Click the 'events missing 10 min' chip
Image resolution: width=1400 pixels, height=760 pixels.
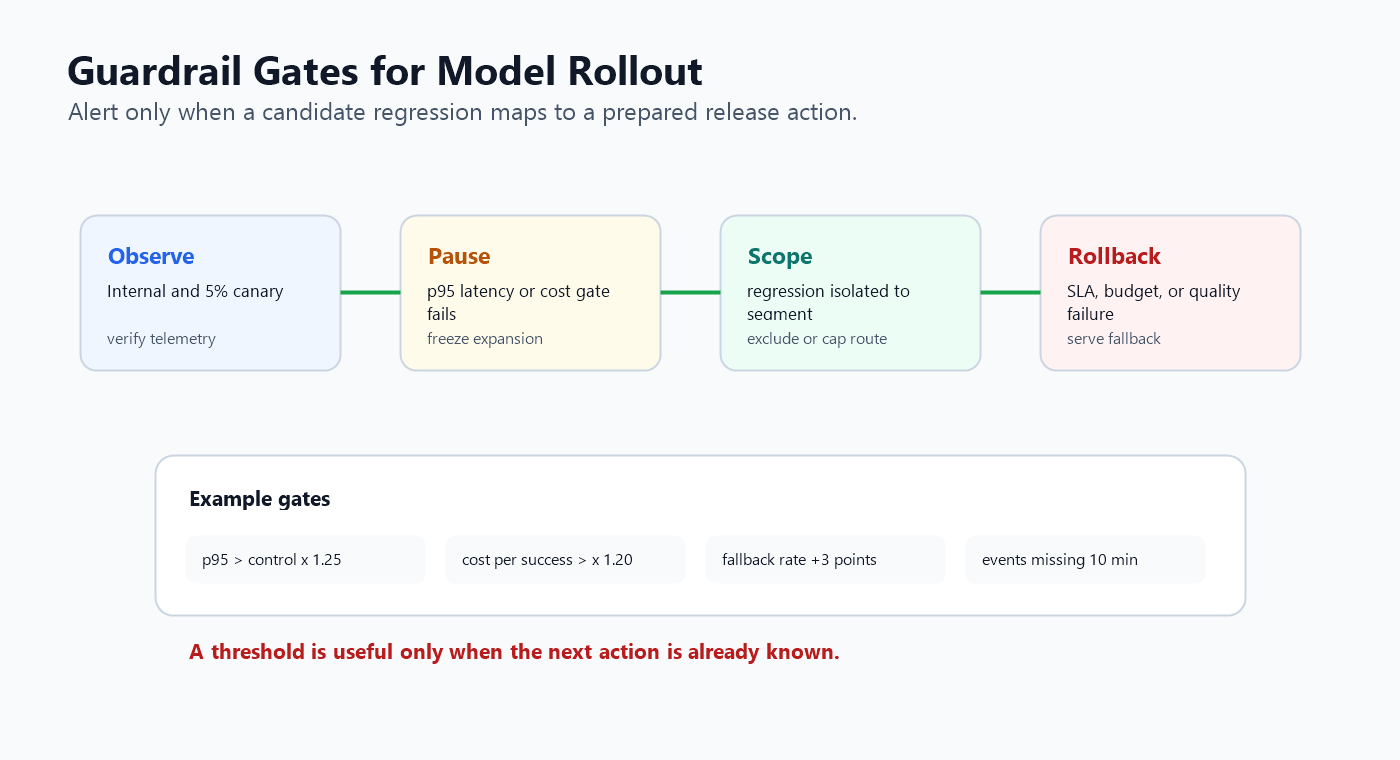click(1085, 560)
